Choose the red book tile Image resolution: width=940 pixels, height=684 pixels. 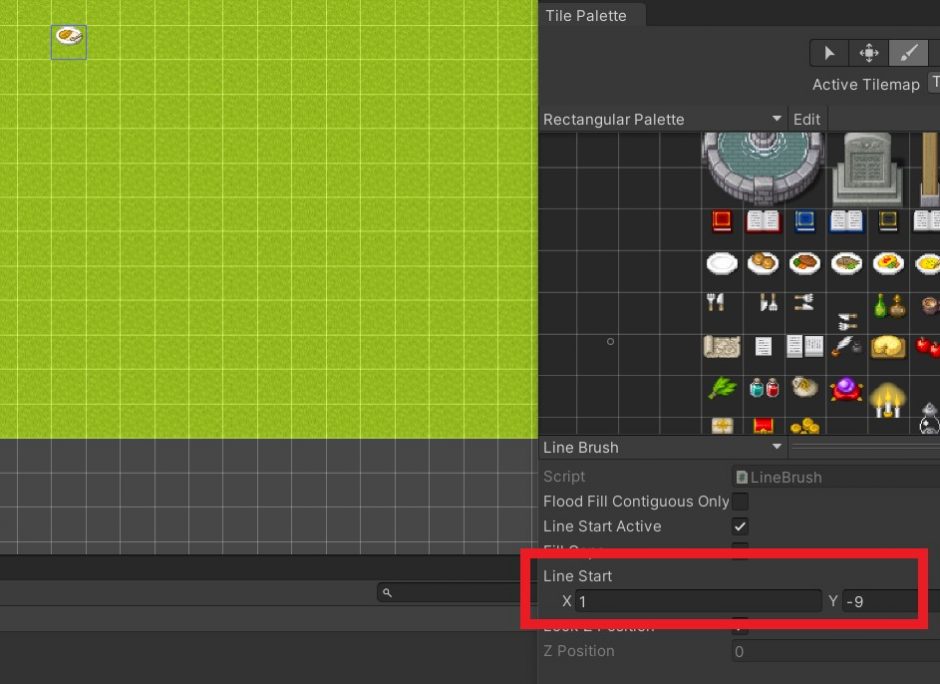coord(722,221)
